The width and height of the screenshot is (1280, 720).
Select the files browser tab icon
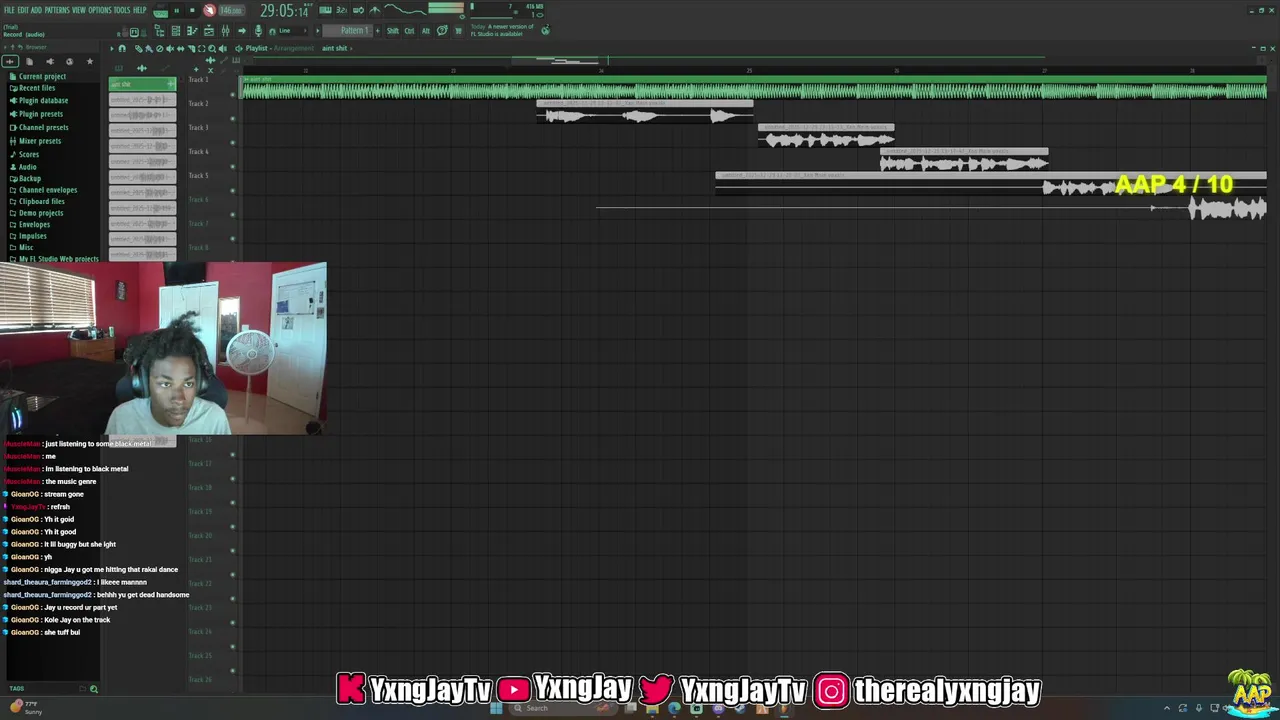pyautogui.click(x=30, y=61)
